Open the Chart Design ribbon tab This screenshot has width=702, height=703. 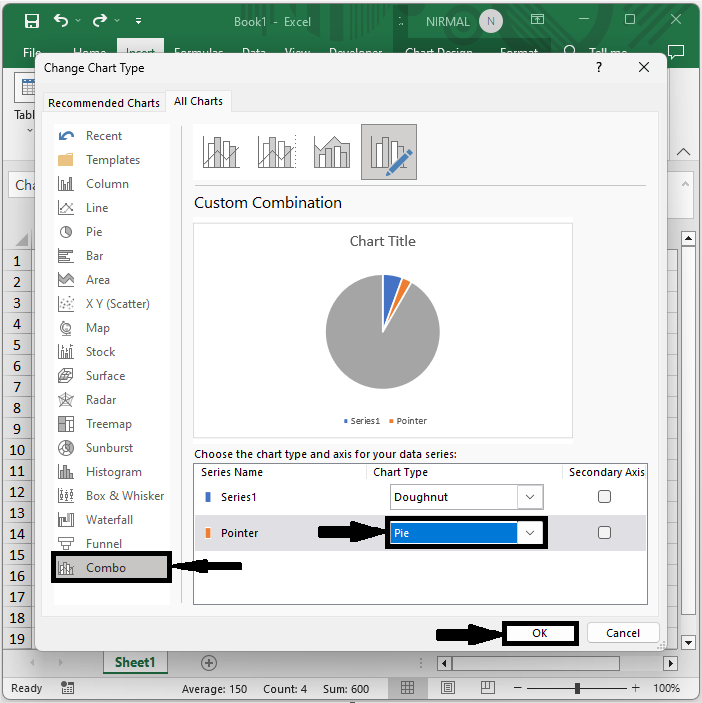[x=438, y=52]
